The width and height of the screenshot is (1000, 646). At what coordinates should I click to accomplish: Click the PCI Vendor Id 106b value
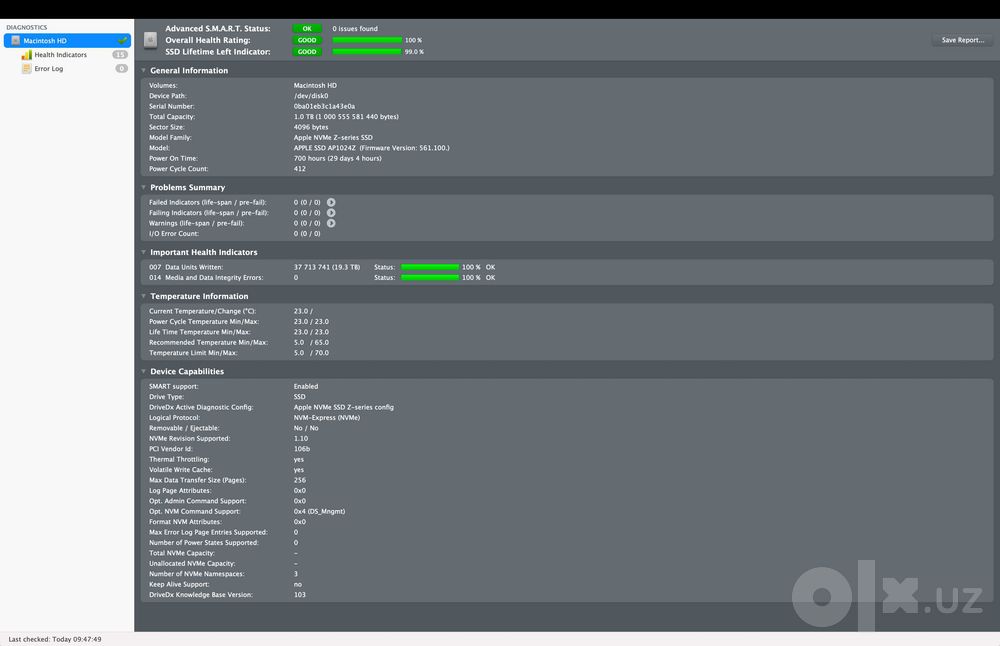coord(302,449)
